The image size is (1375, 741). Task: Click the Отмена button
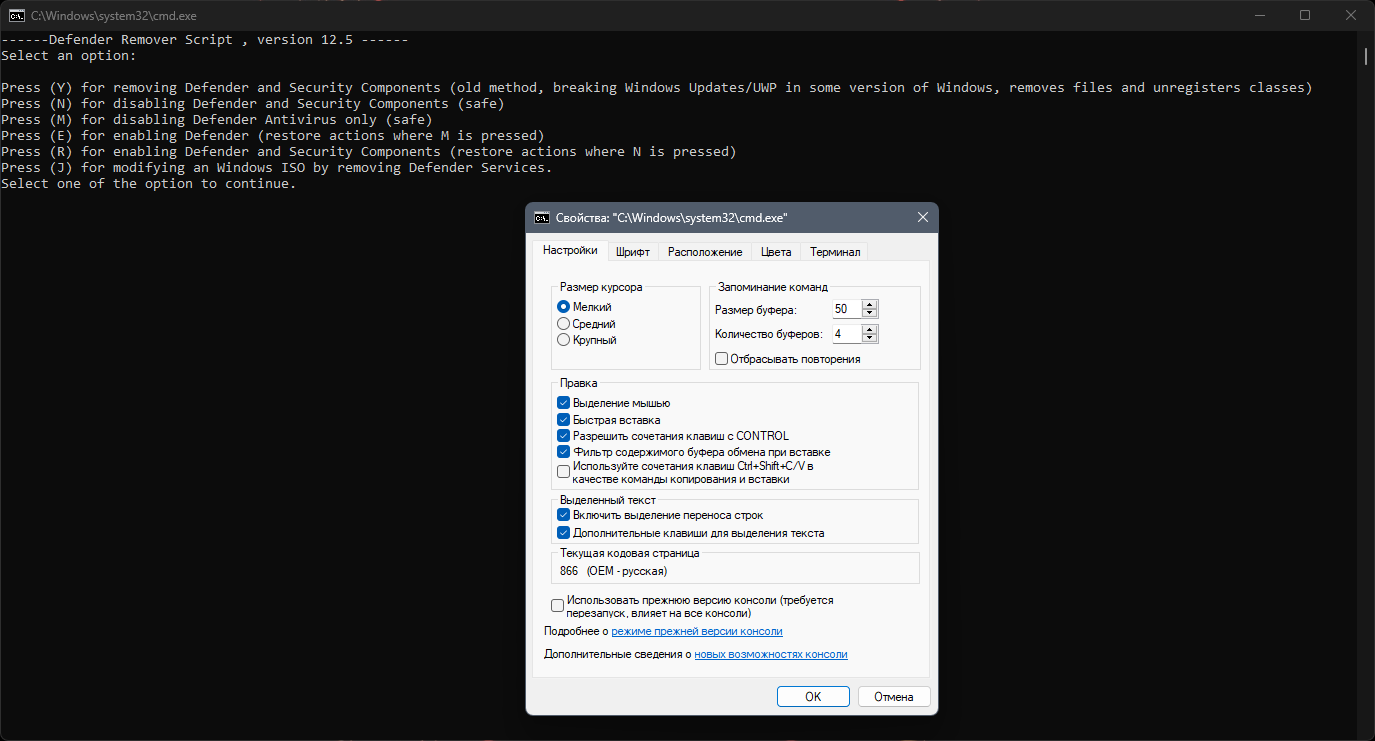pos(894,697)
